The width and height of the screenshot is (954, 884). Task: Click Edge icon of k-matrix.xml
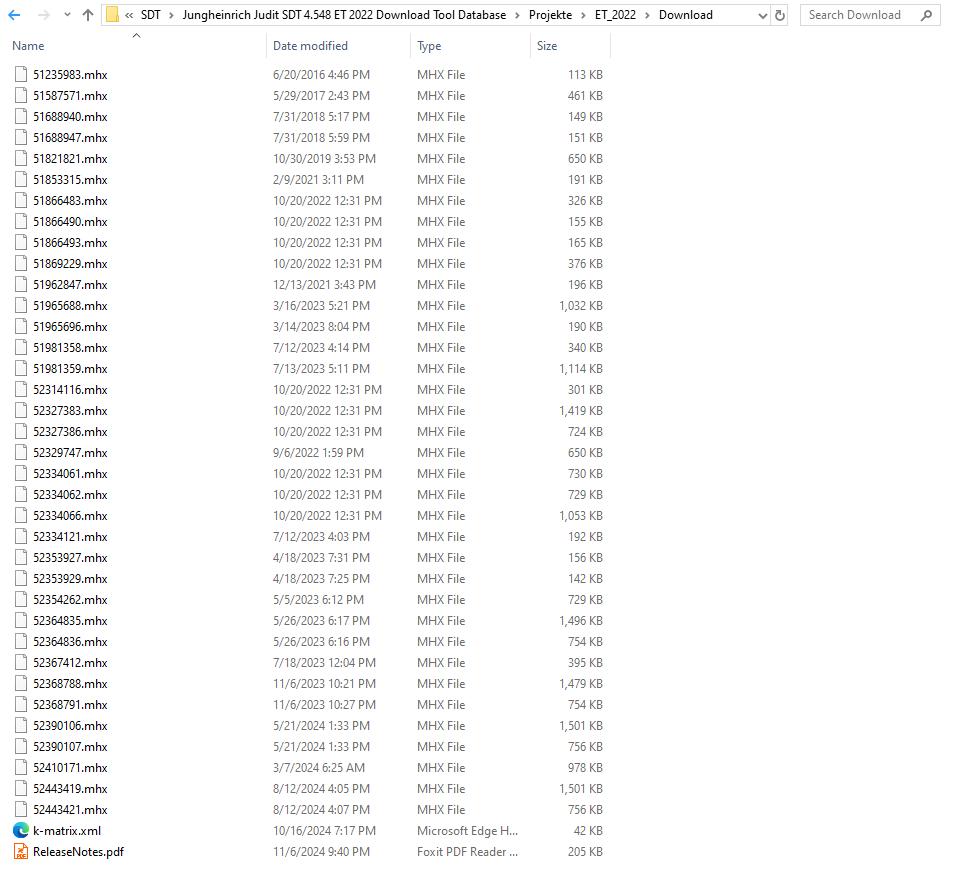point(21,830)
